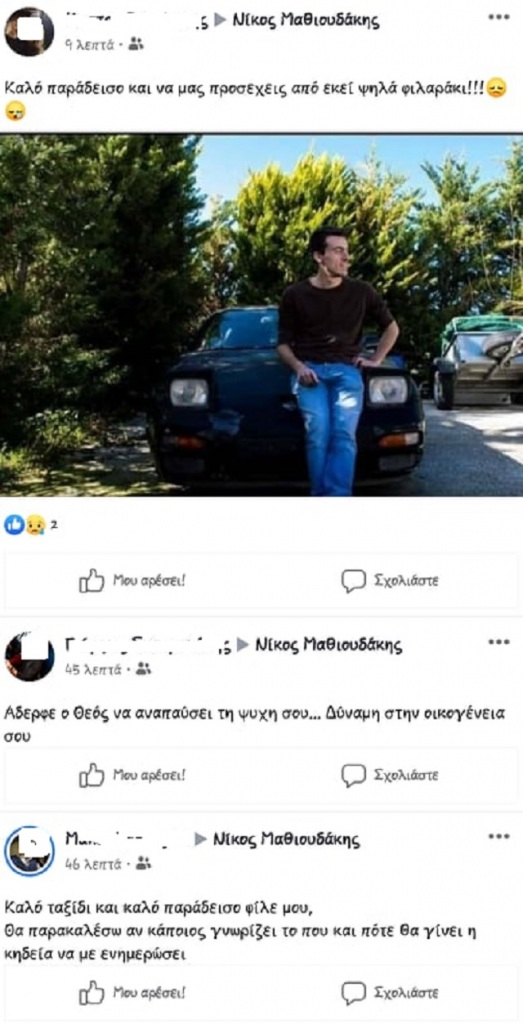Open the photo of the man leaning on the car
Viewport: 523px width, 1024px height.
pyautogui.click(x=261, y=315)
